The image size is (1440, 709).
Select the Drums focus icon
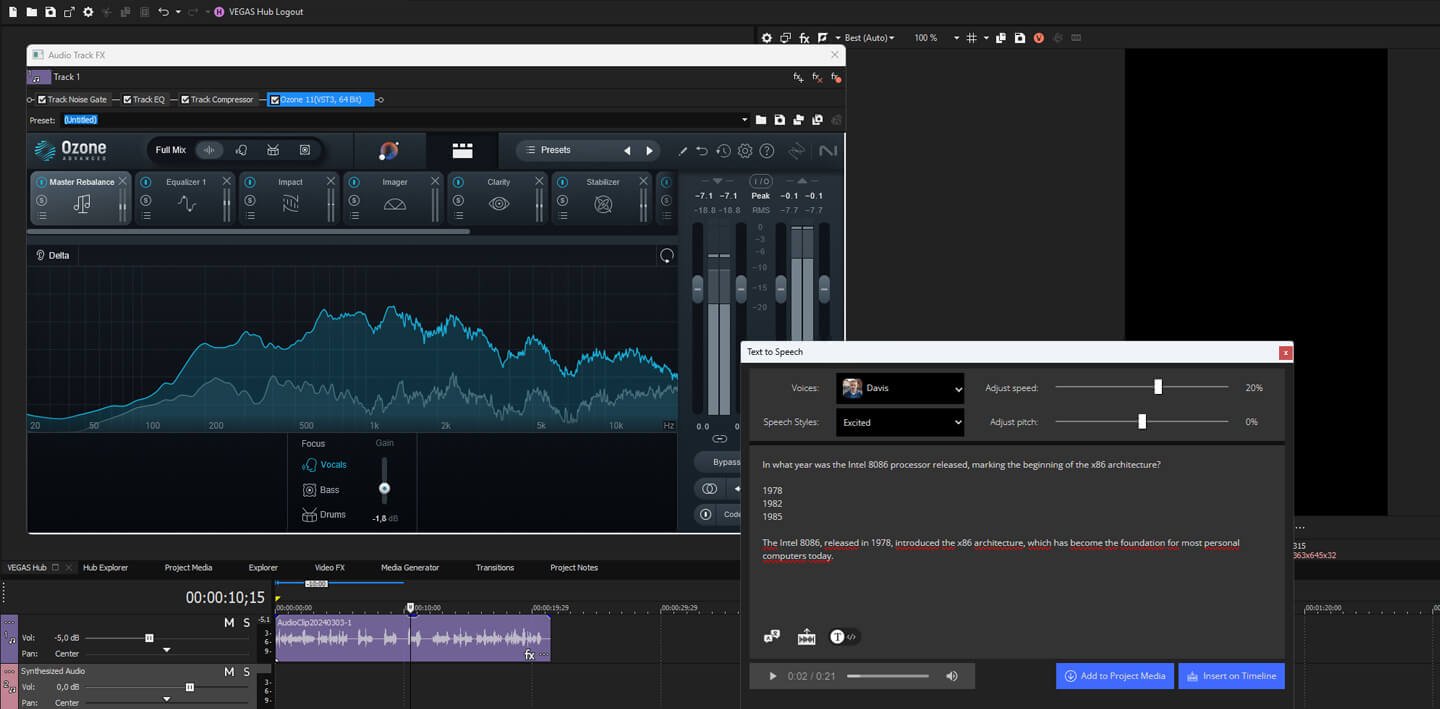pos(310,515)
